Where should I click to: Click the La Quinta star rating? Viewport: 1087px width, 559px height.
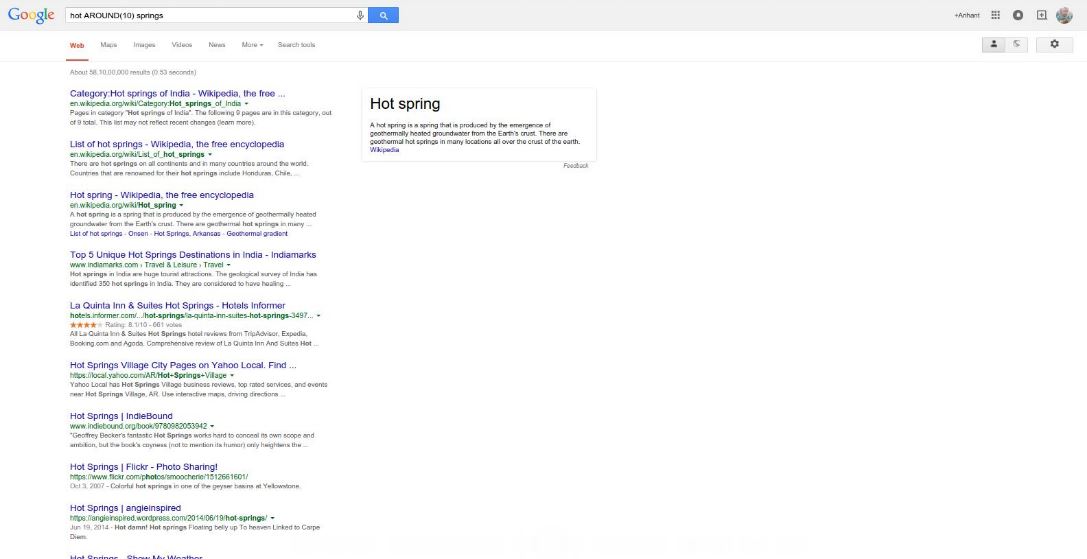(x=86, y=325)
